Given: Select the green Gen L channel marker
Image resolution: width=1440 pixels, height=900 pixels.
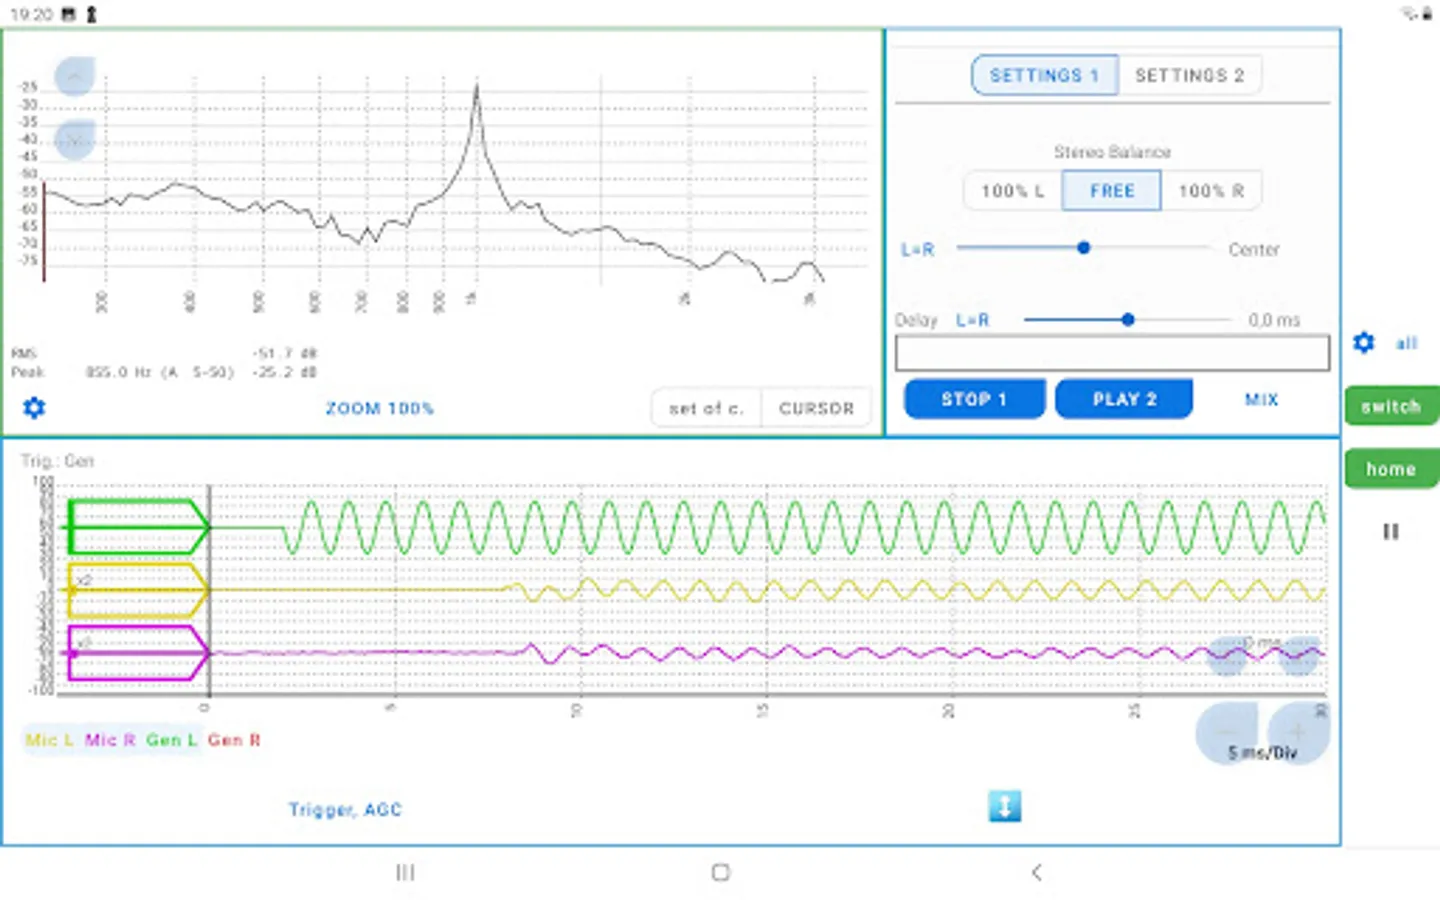Looking at the screenshot, I should [x=137, y=527].
